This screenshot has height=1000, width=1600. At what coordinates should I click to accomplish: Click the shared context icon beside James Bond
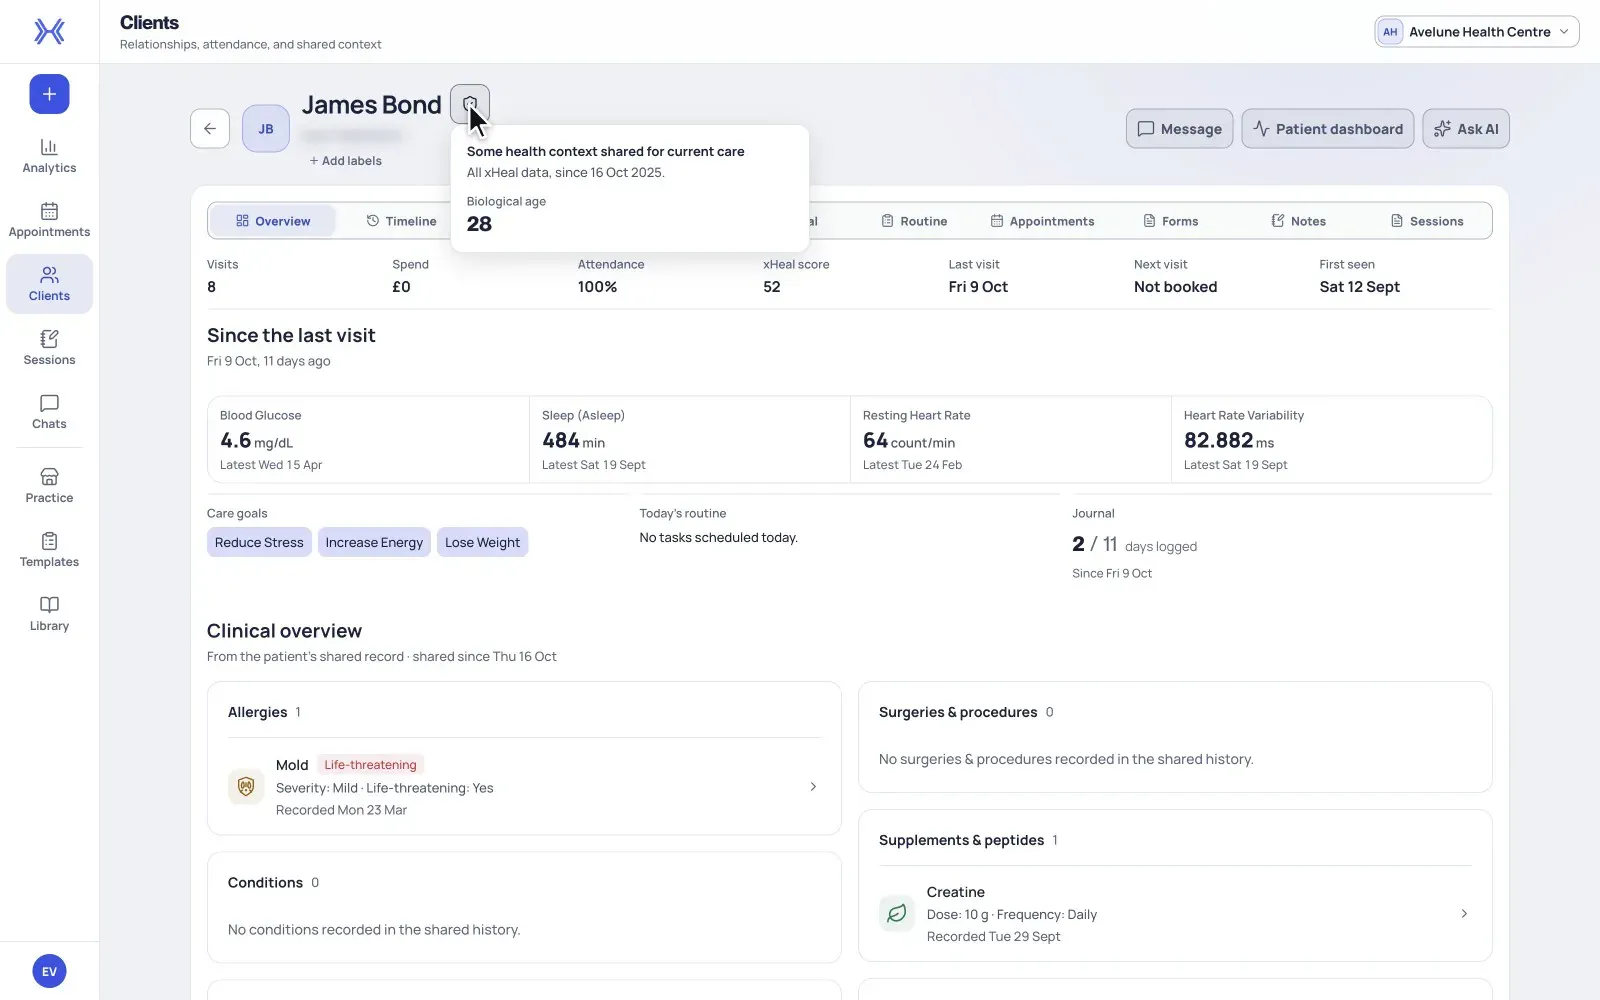tap(470, 104)
